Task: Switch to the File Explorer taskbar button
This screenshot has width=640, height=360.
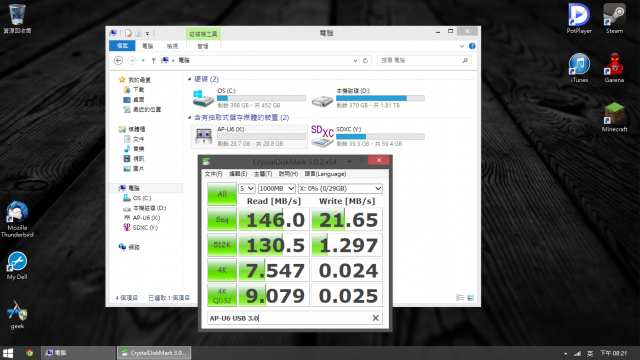Action: point(78,353)
